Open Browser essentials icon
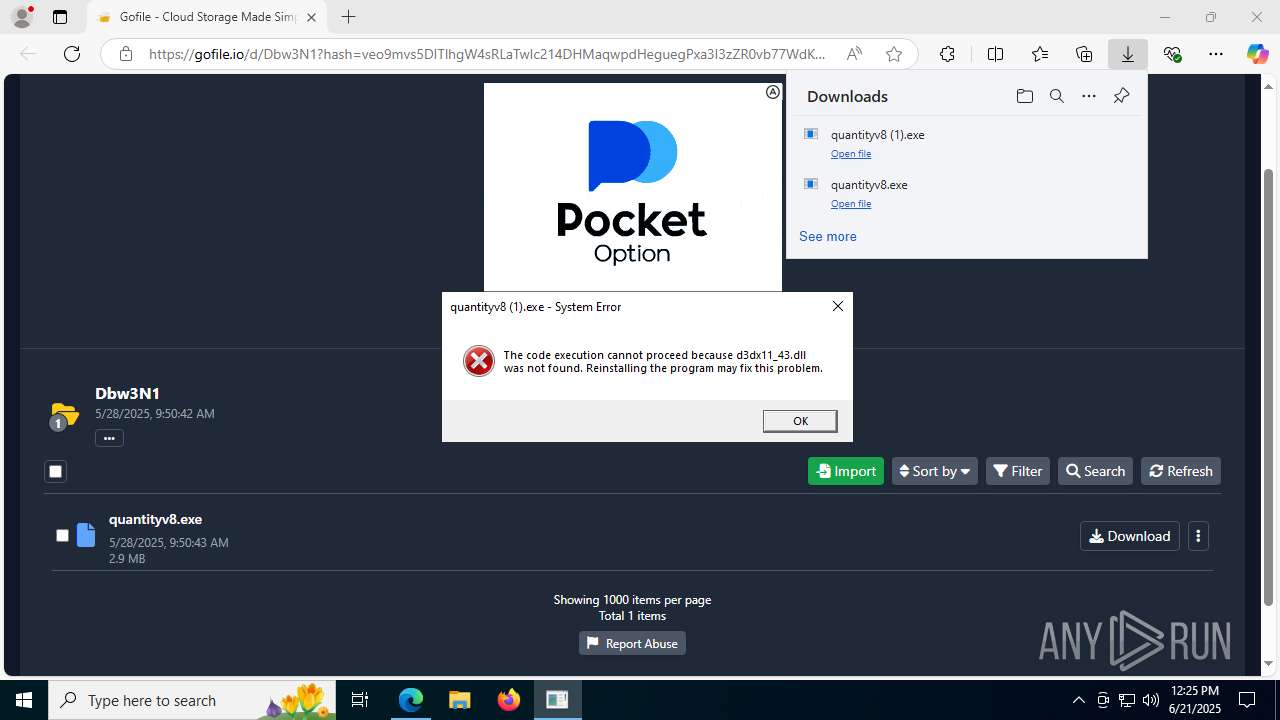1280x720 pixels. 1172,54
